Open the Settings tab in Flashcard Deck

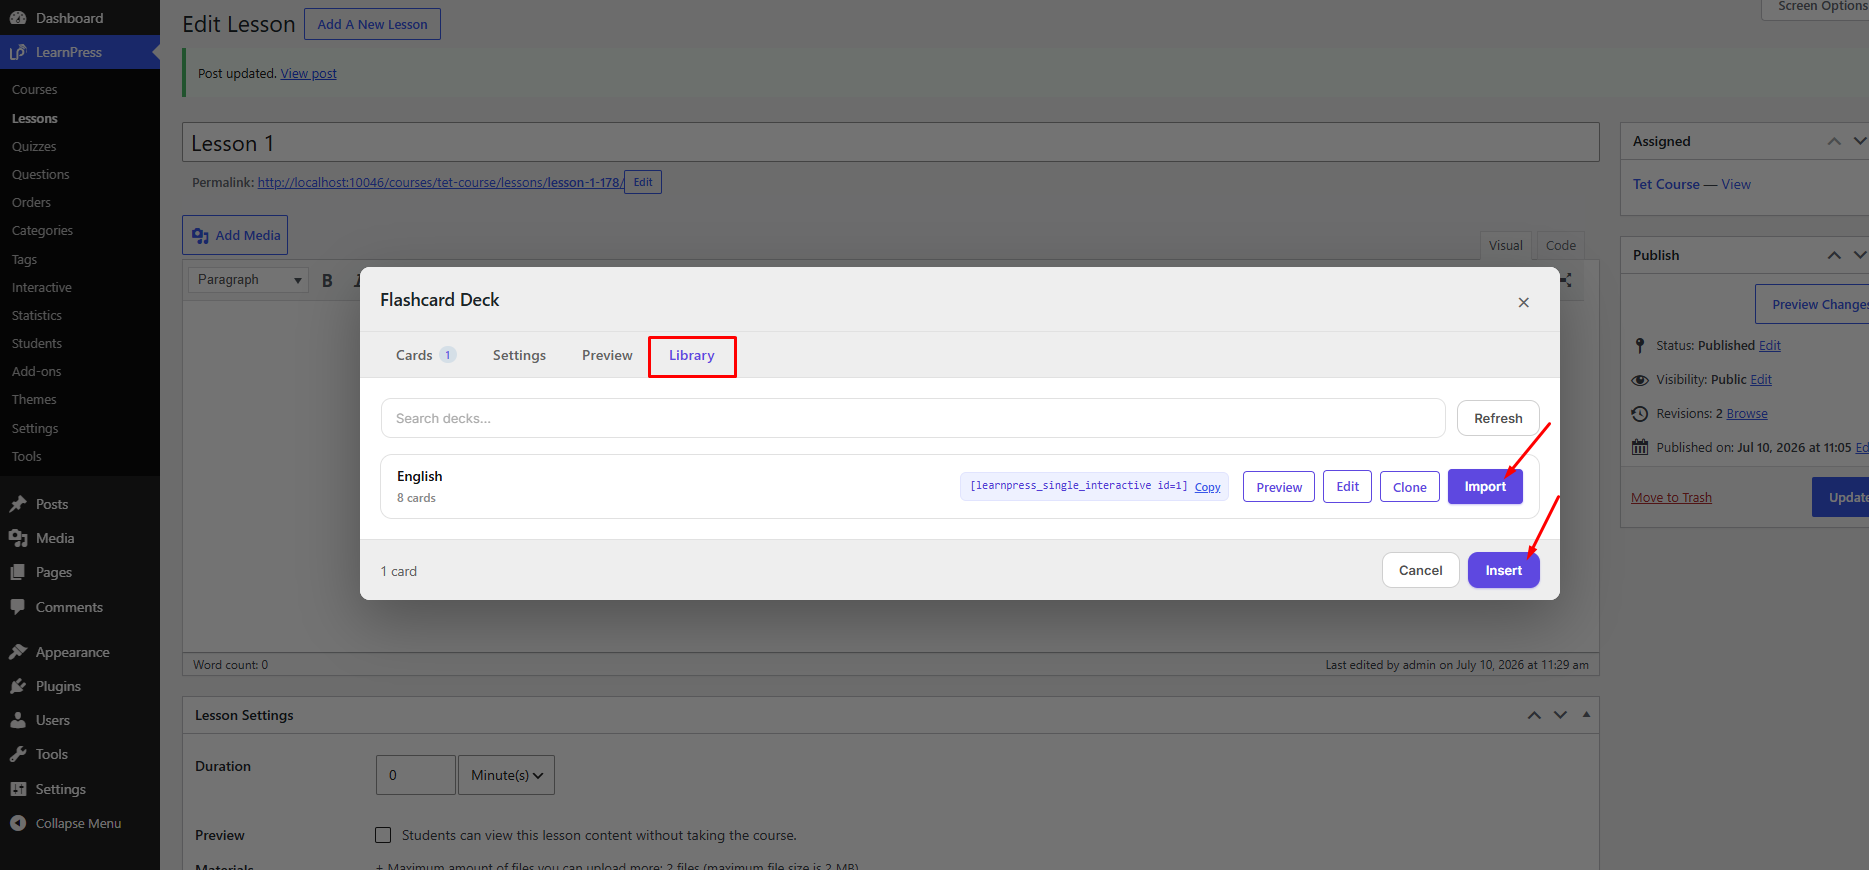(519, 355)
